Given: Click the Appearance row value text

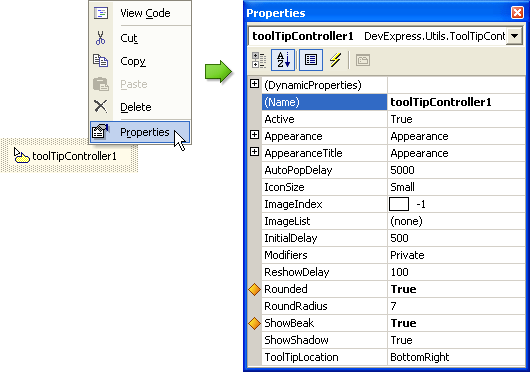Looking at the screenshot, I should pos(419,136).
